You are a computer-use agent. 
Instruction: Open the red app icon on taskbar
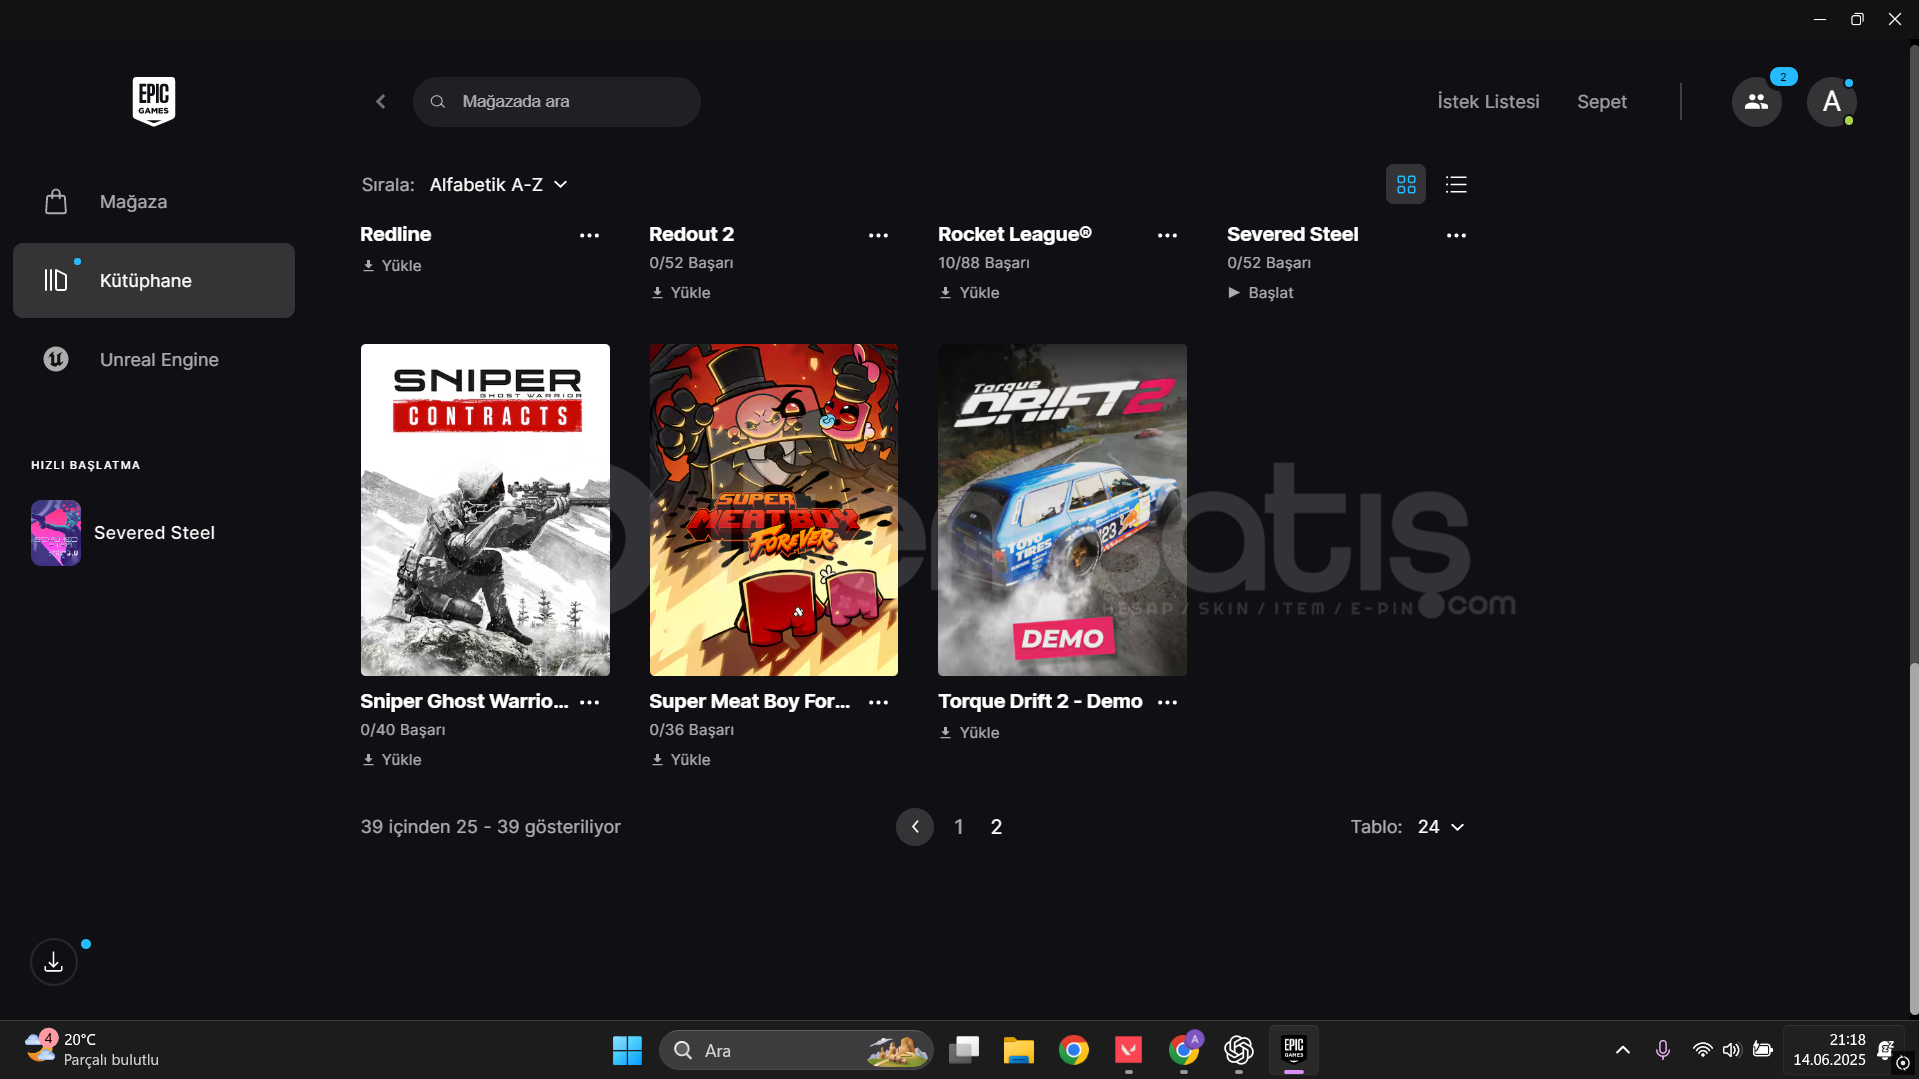click(x=1129, y=1051)
